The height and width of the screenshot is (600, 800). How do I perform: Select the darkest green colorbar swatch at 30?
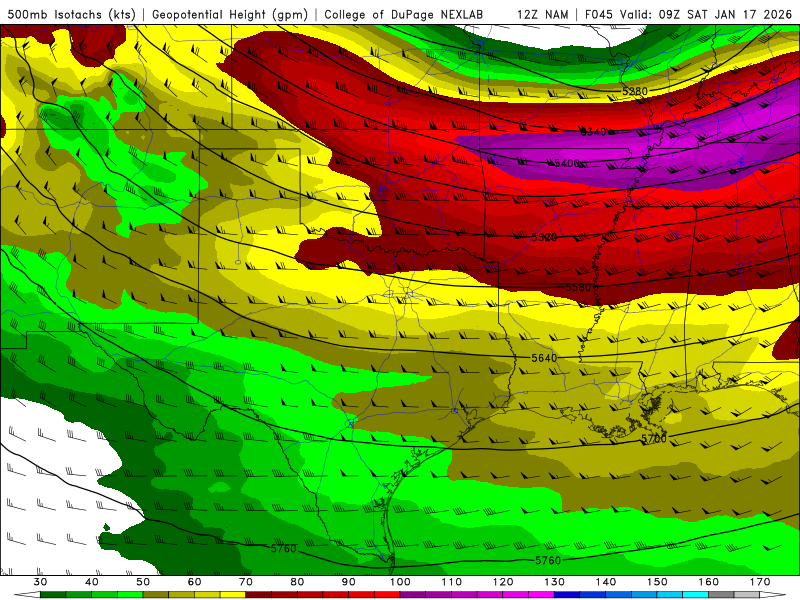click(53, 595)
